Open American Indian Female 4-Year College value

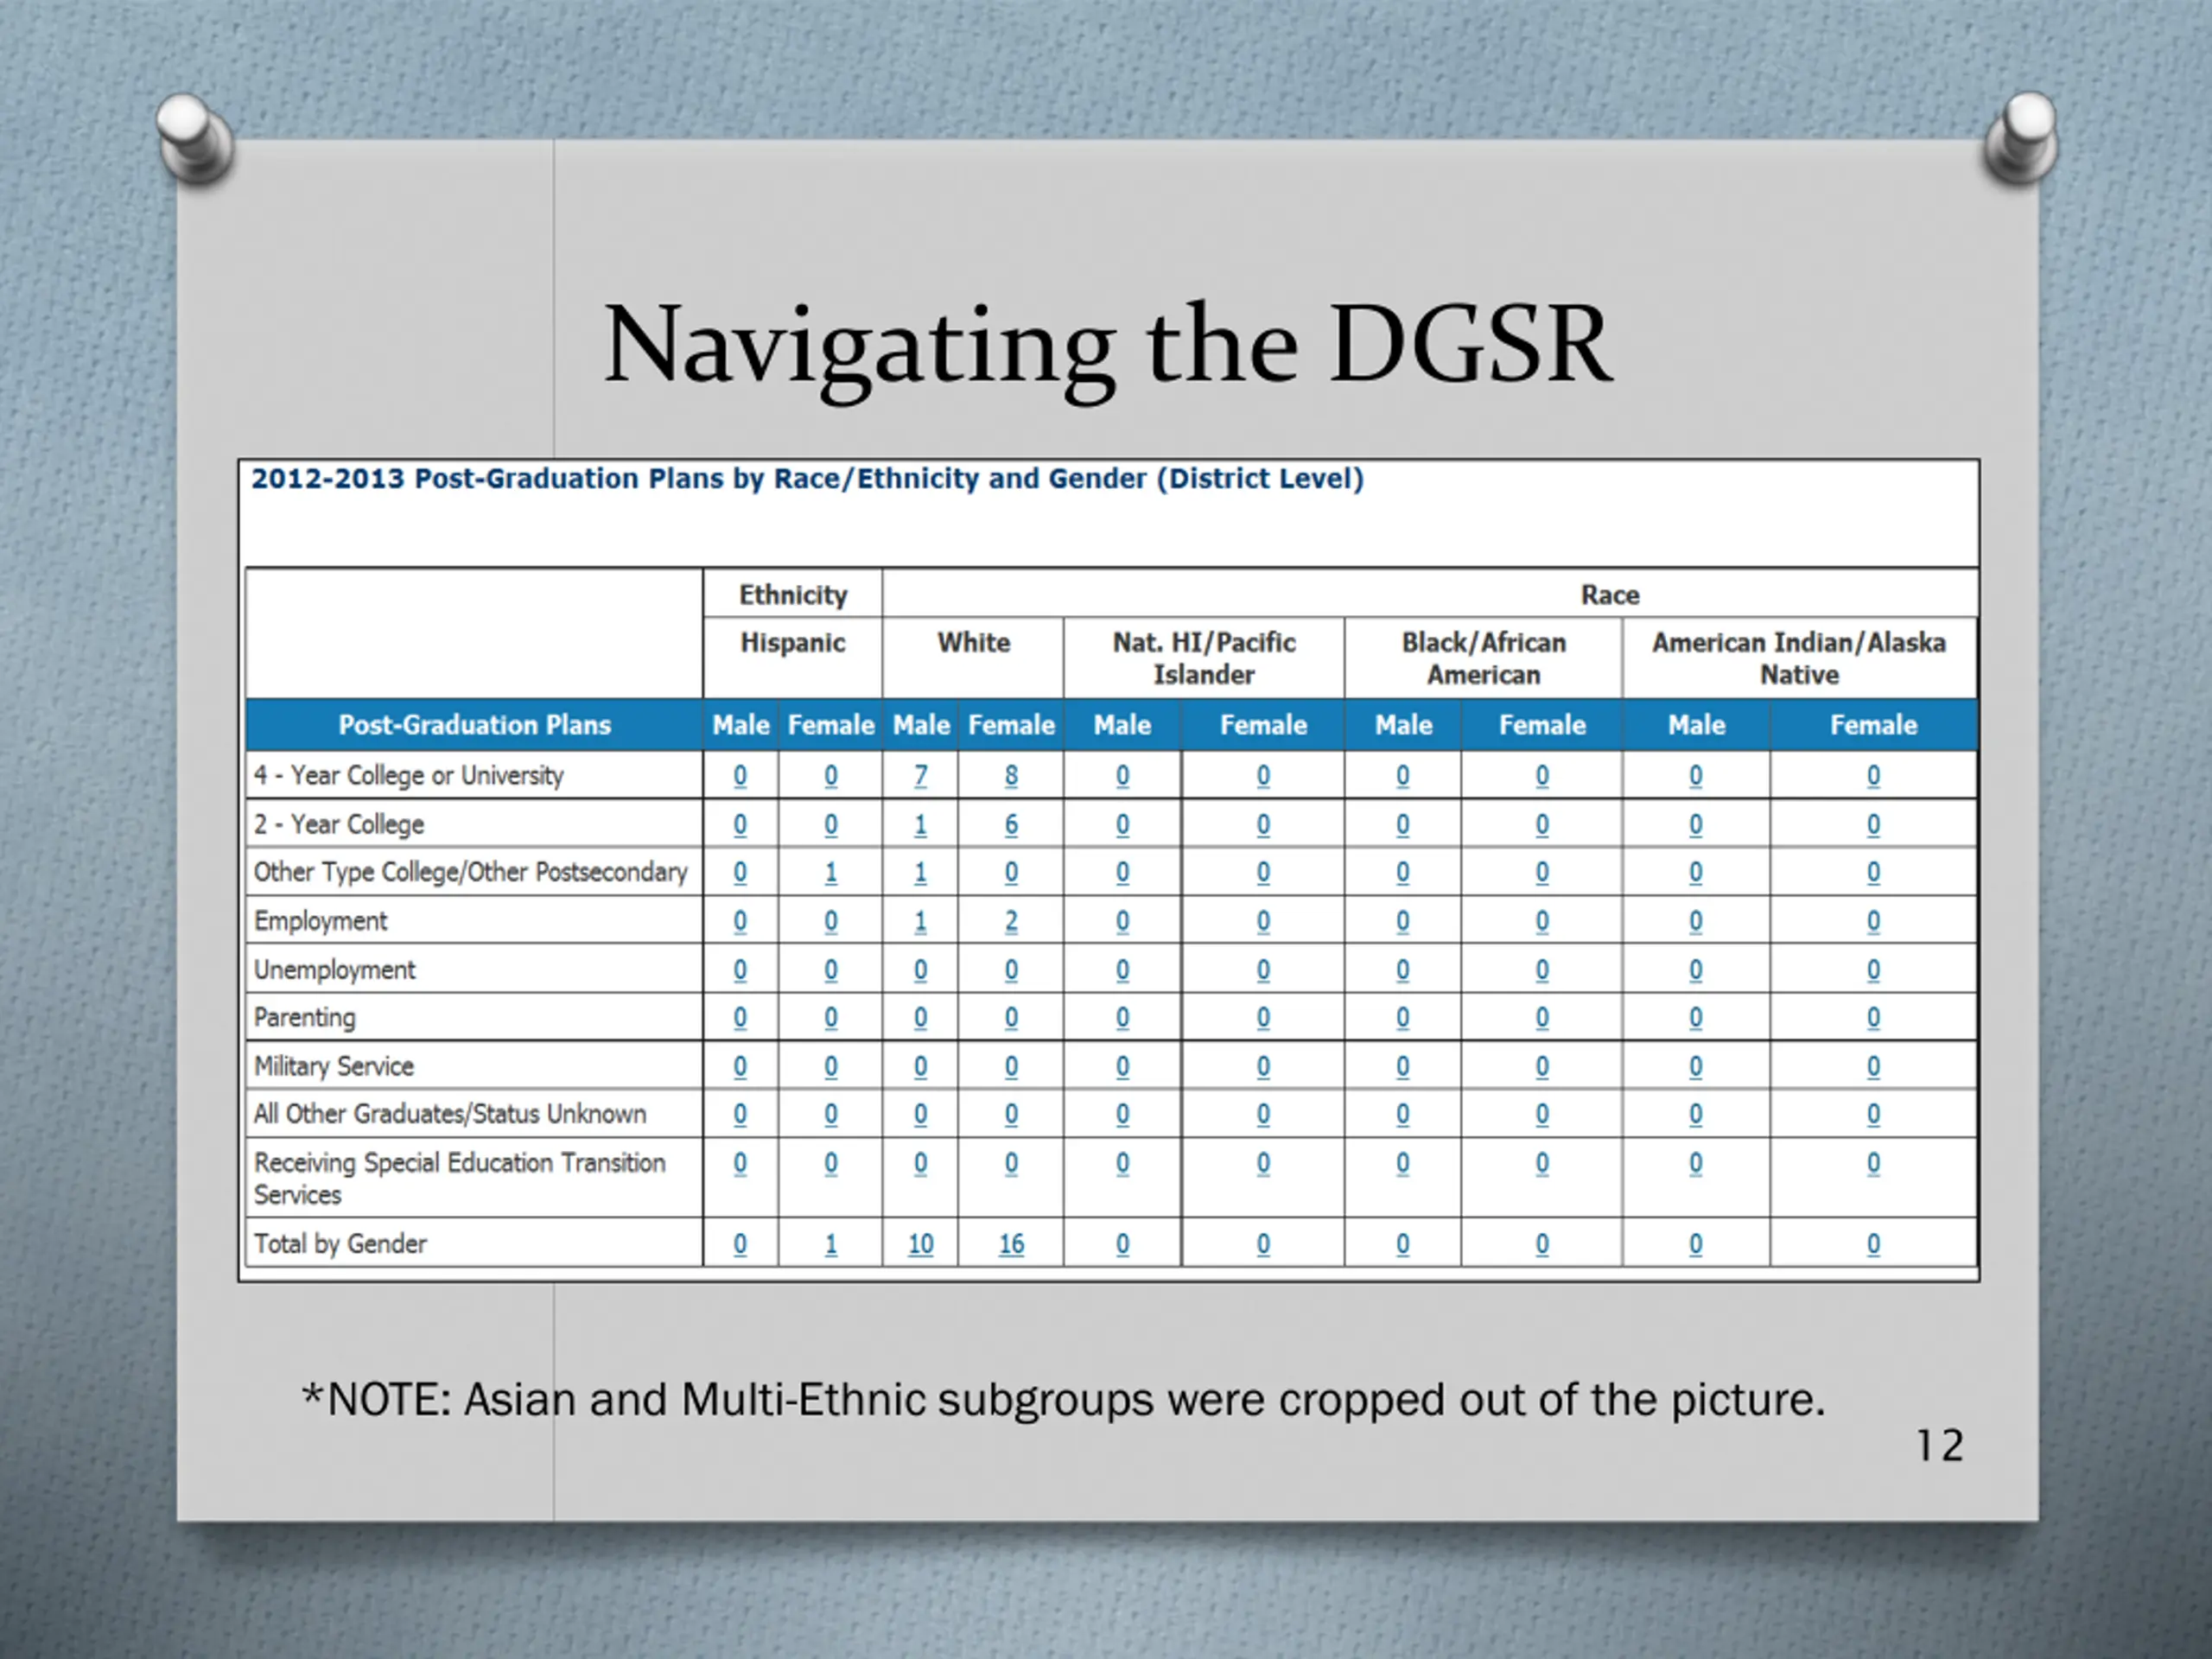(x=1873, y=776)
